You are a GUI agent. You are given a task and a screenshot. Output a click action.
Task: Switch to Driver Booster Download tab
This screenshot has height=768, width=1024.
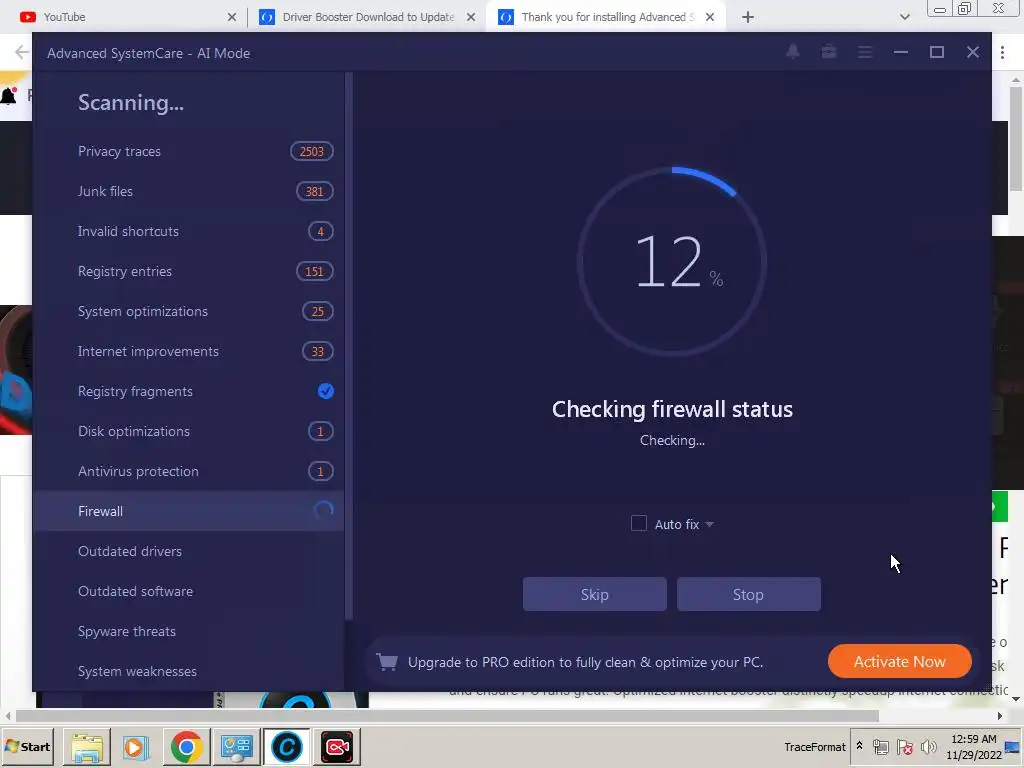pyautogui.click(x=368, y=17)
